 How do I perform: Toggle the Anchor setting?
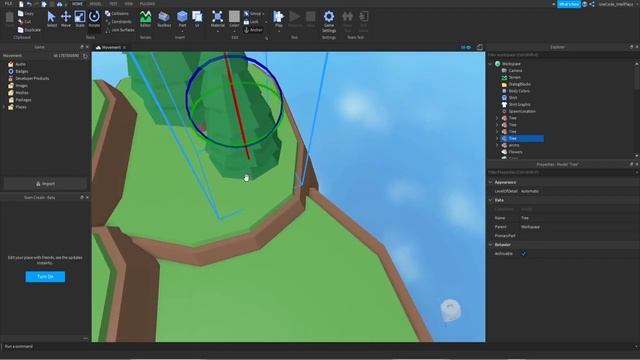pos(253,30)
